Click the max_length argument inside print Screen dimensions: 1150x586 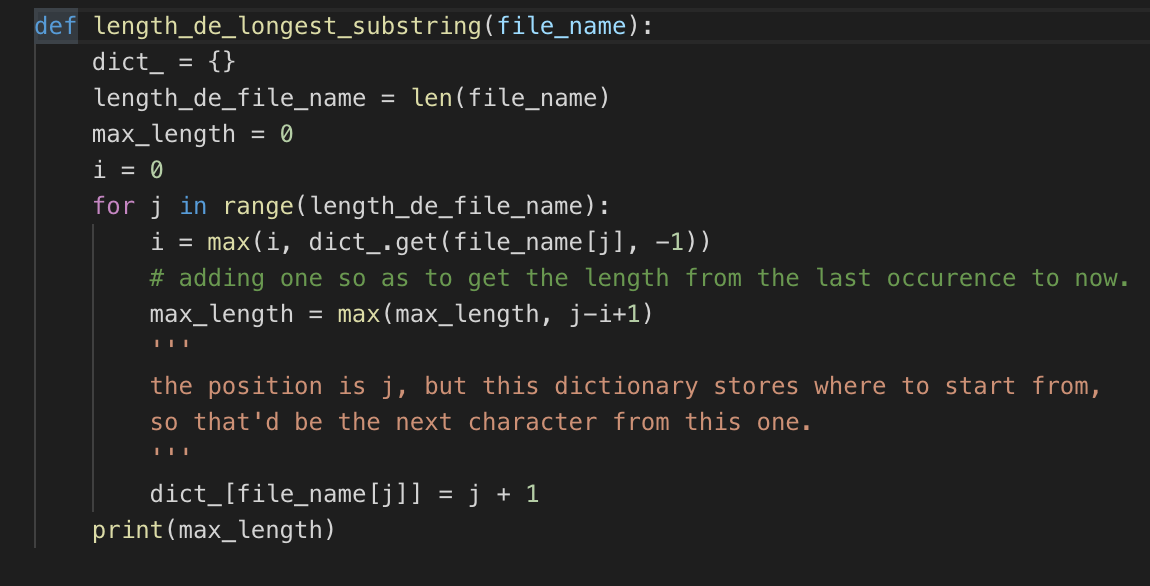click(250, 529)
